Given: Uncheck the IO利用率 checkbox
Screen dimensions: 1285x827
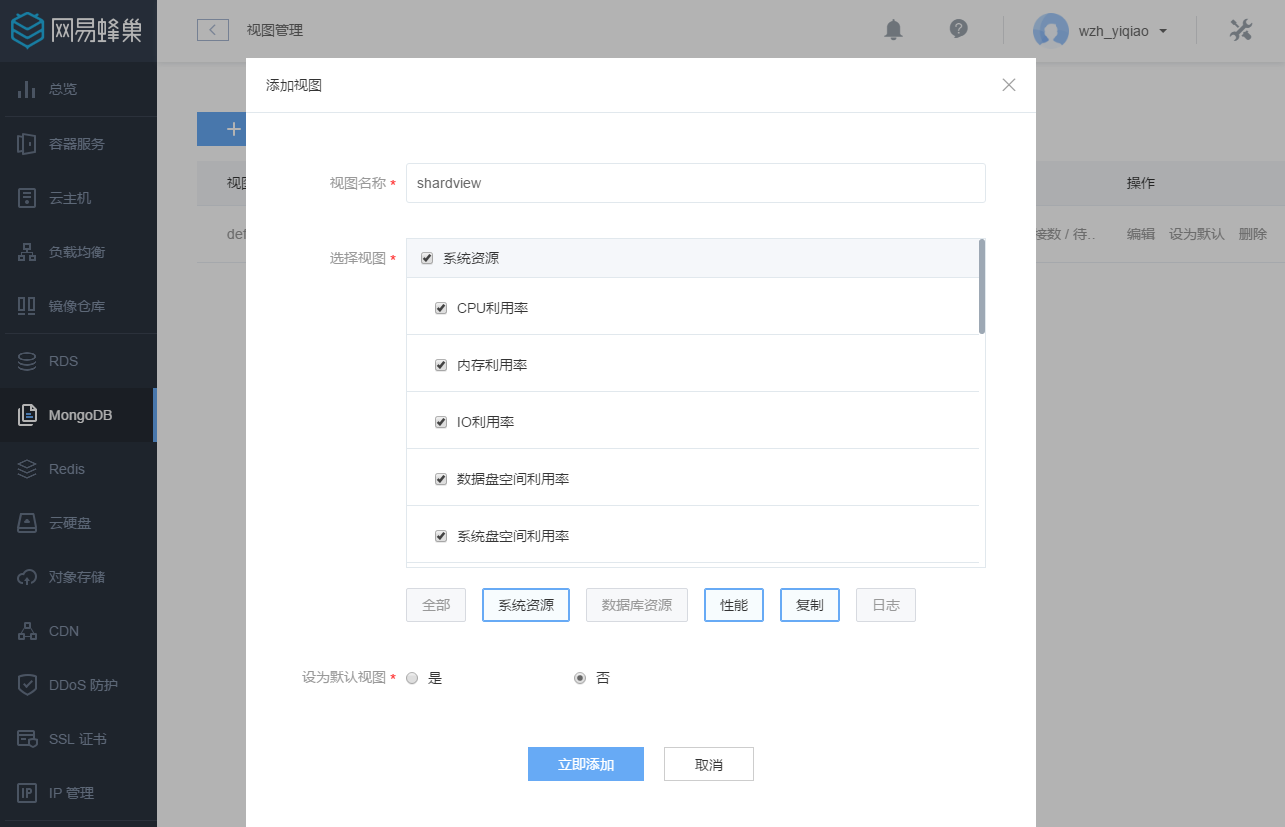Looking at the screenshot, I should pyautogui.click(x=441, y=422).
